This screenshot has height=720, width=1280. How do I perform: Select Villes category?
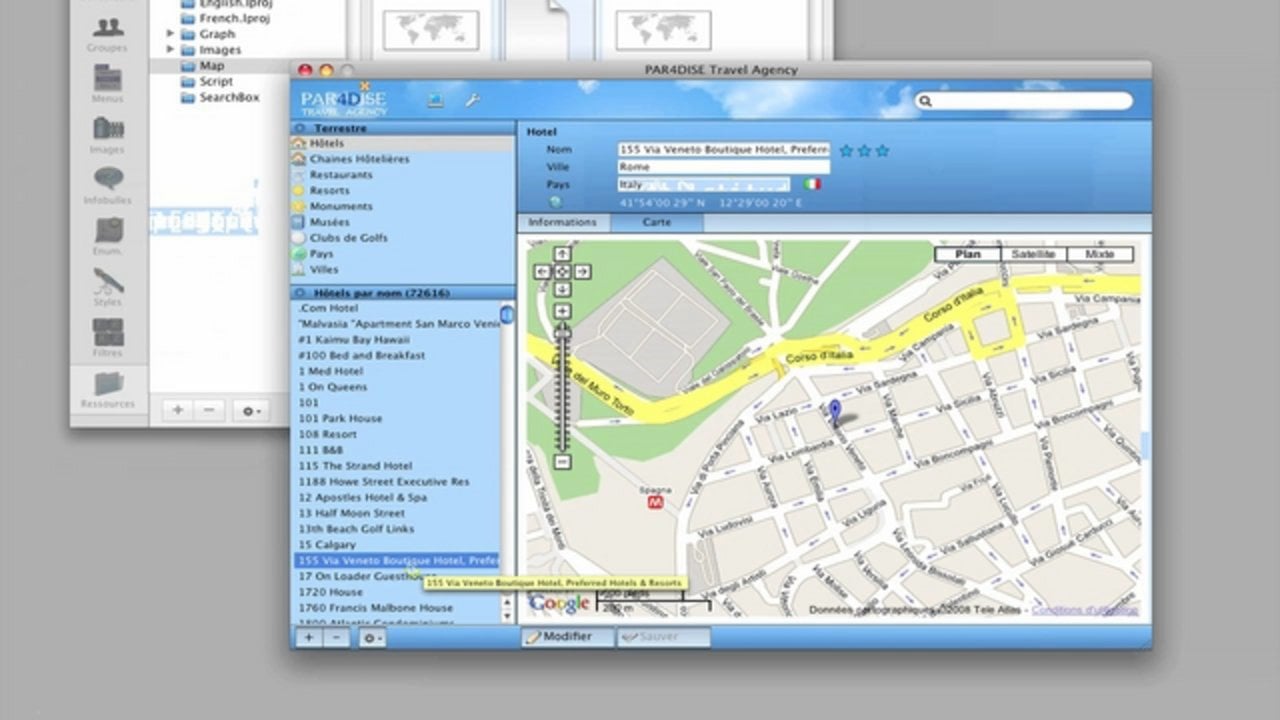click(x=403, y=269)
